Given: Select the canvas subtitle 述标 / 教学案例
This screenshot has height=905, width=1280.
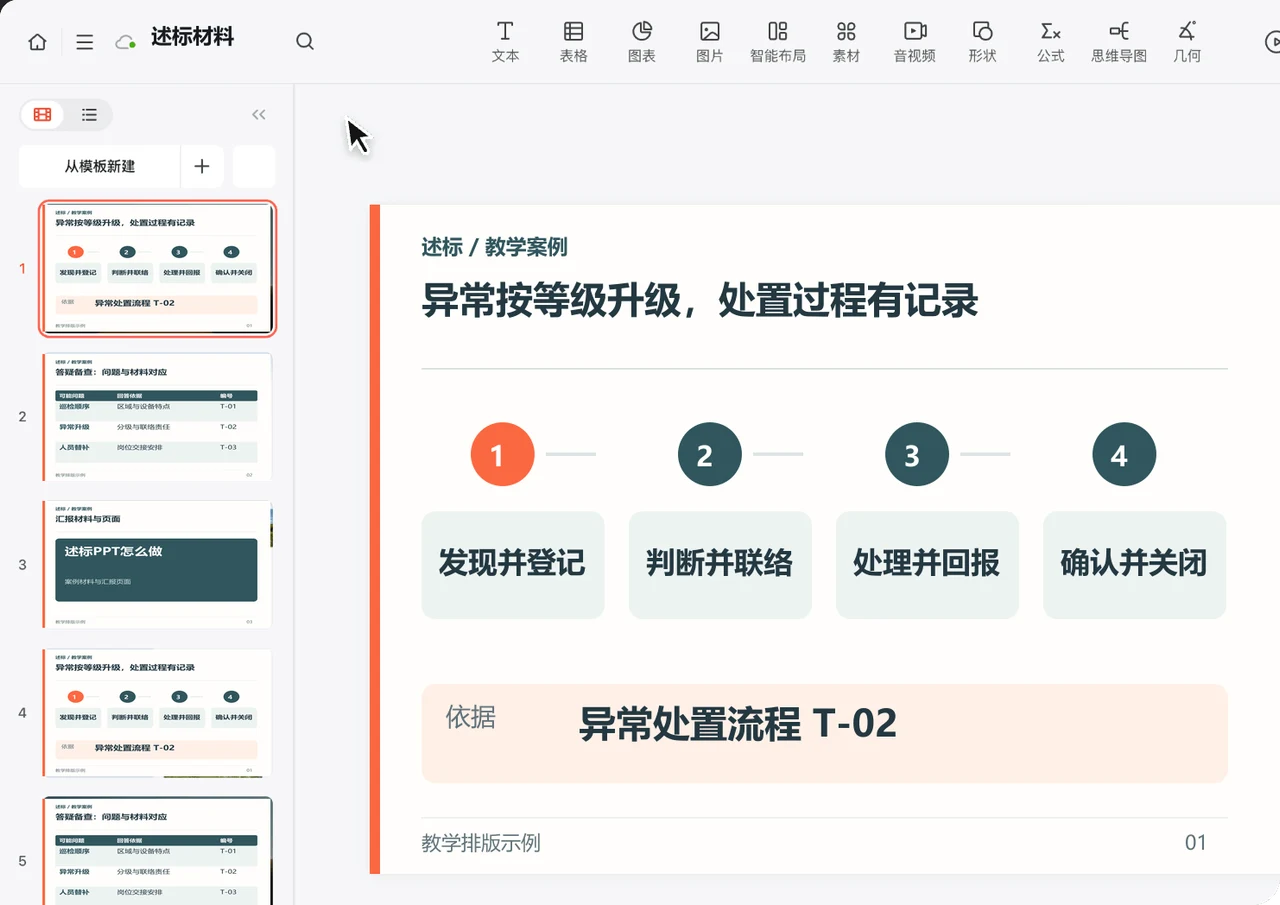Looking at the screenshot, I should click(495, 247).
